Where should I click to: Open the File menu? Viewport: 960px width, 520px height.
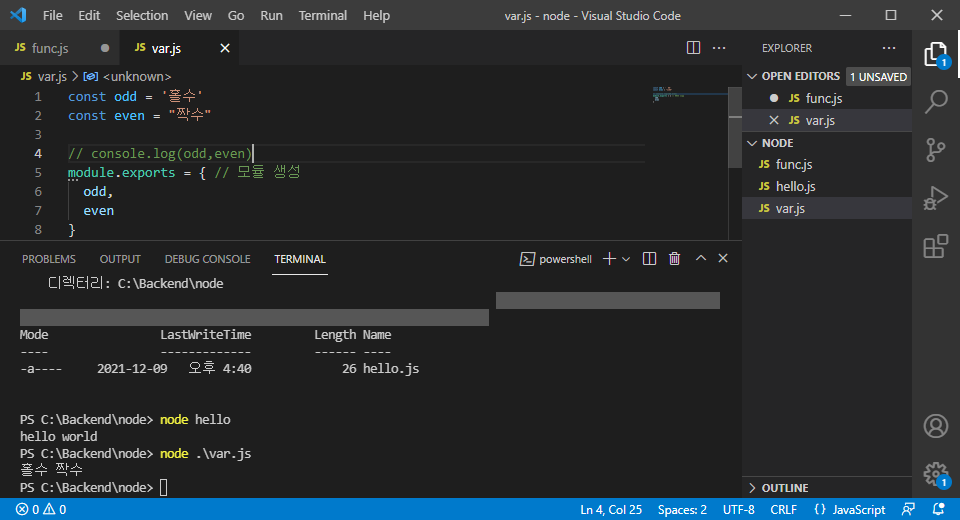click(53, 15)
